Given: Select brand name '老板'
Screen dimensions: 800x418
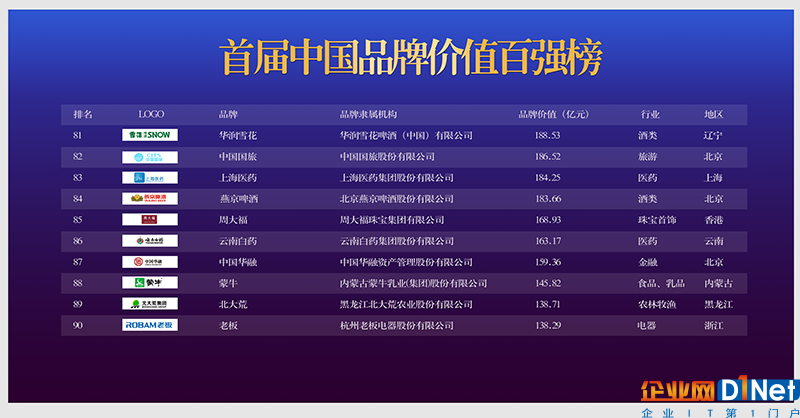Looking at the screenshot, I should coord(228,325).
